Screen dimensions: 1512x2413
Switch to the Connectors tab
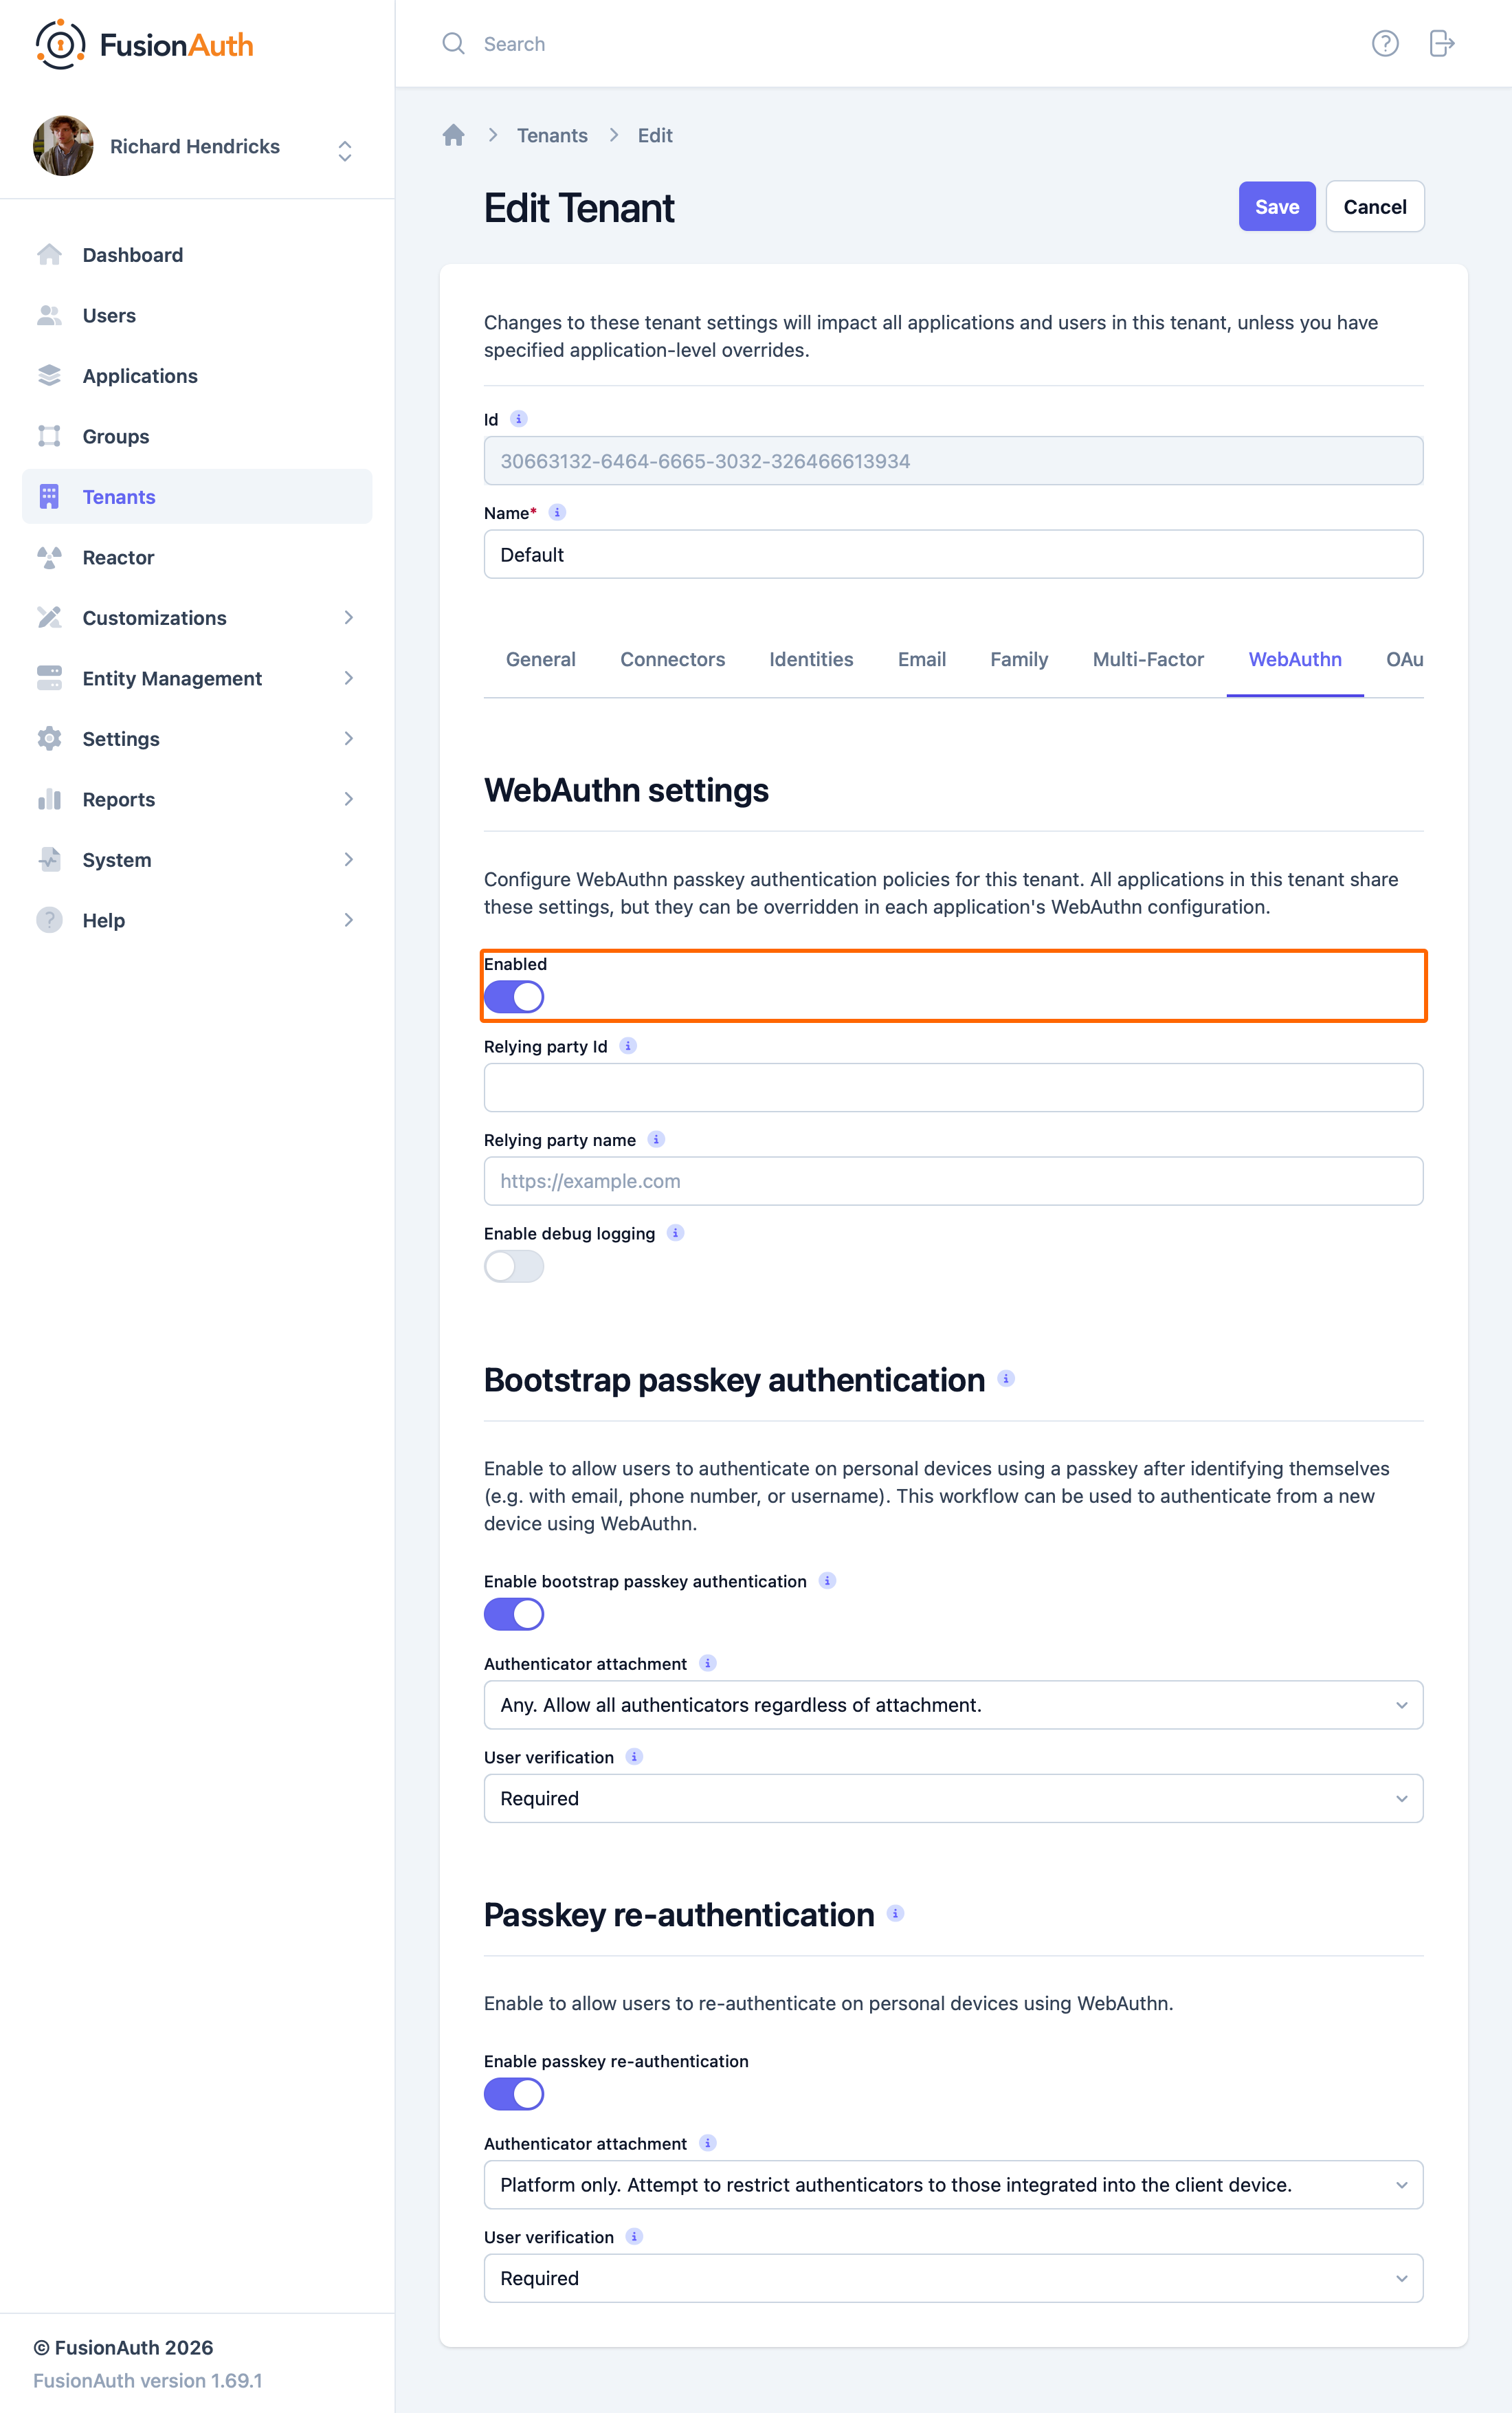(x=672, y=659)
